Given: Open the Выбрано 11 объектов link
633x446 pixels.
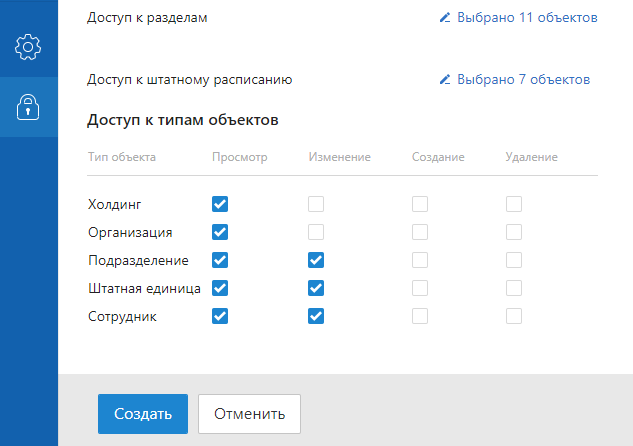Looking at the screenshot, I should click(x=527, y=17).
